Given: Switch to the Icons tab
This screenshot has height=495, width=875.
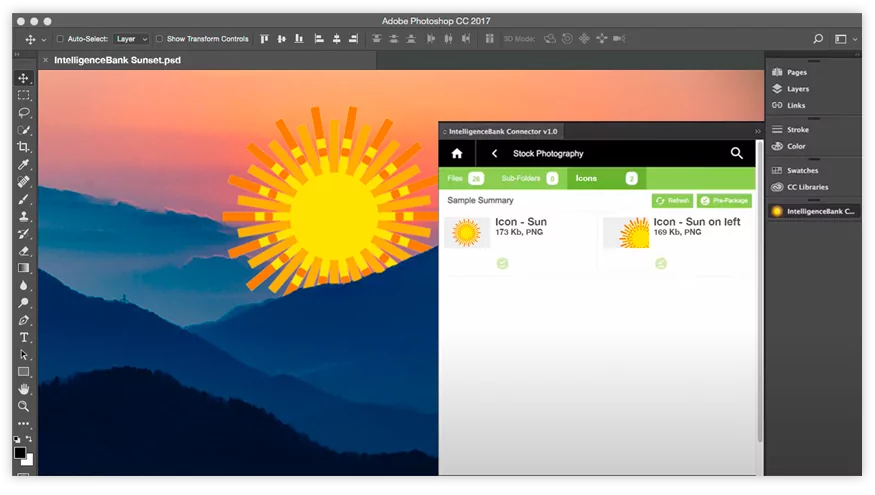Looking at the screenshot, I should point(607,179).
